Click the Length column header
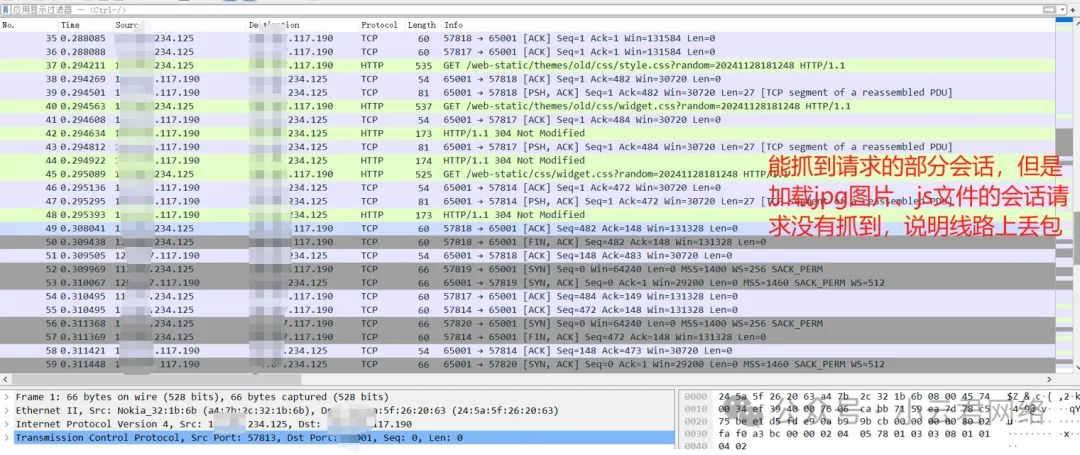The image size is (1080, 455). coord(421,24)
